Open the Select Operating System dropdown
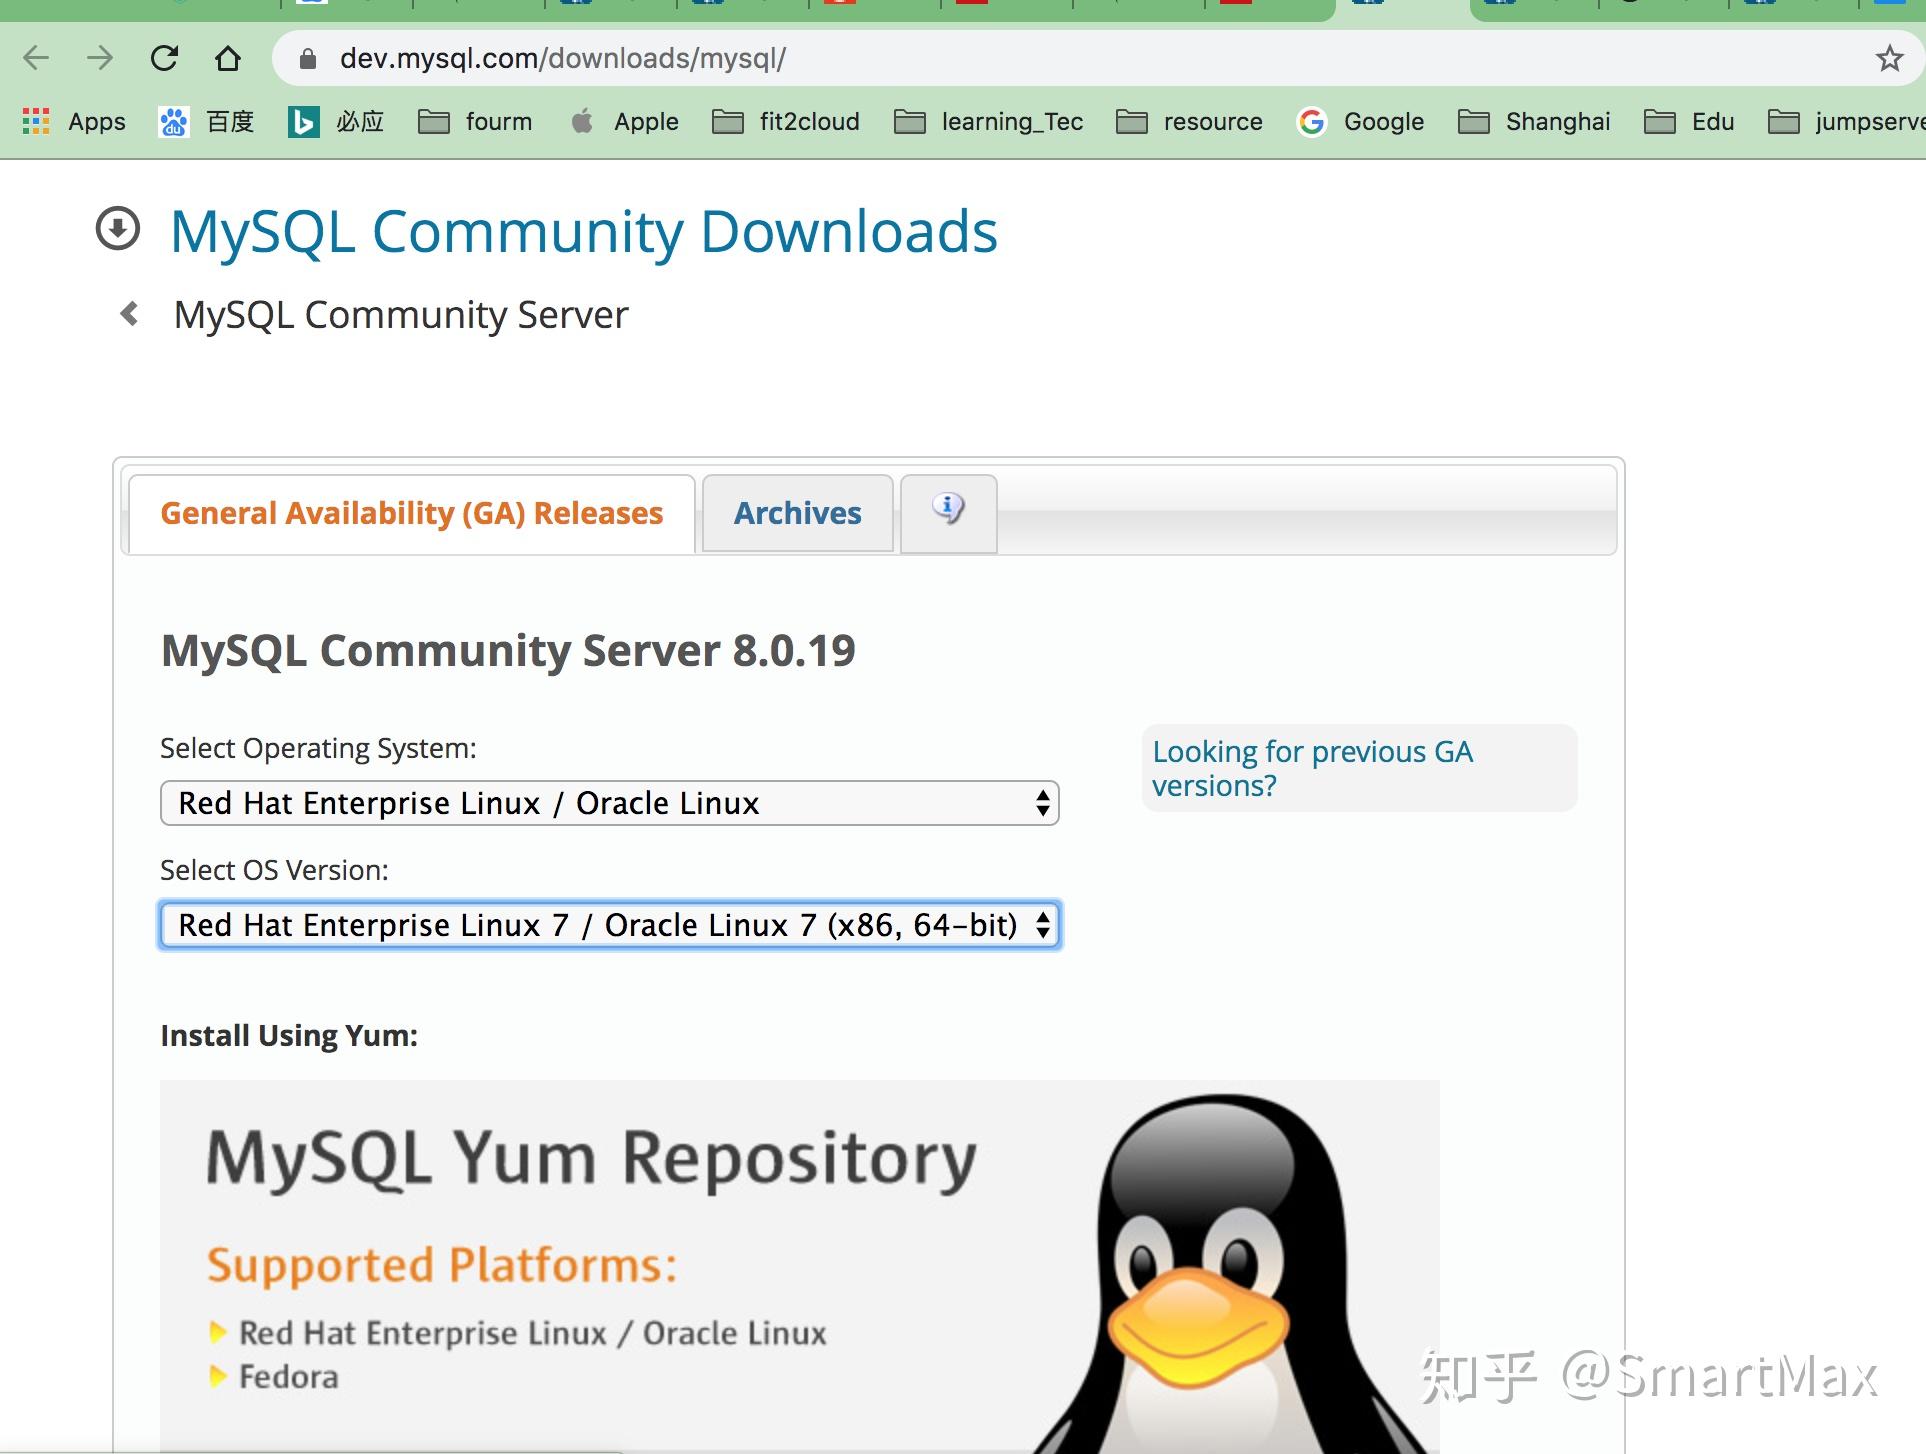 609,803
